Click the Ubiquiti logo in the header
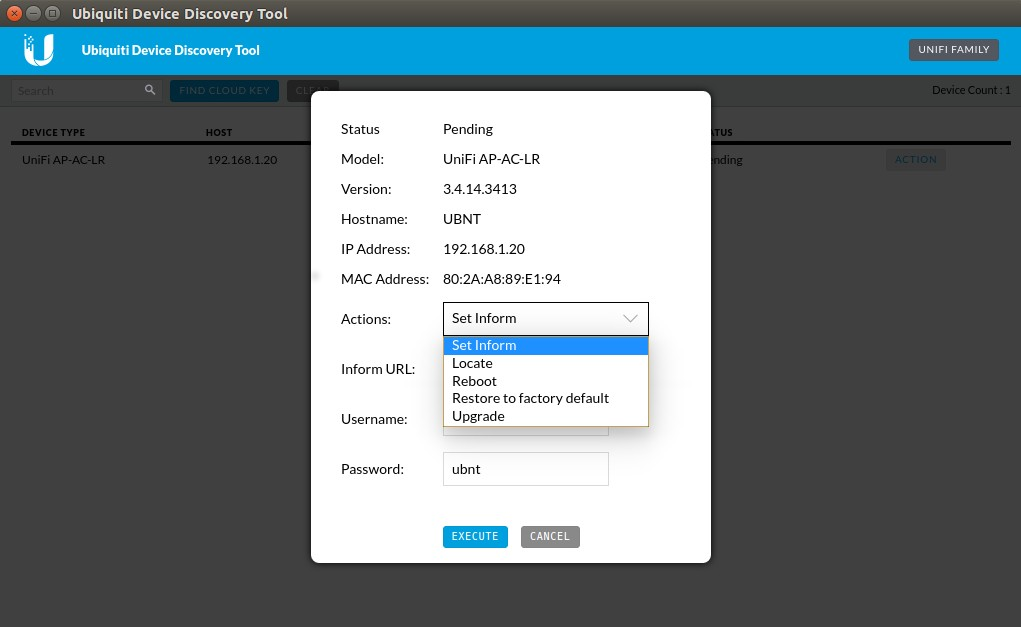The image size is (1021, 627). click(x=38, y=50)
